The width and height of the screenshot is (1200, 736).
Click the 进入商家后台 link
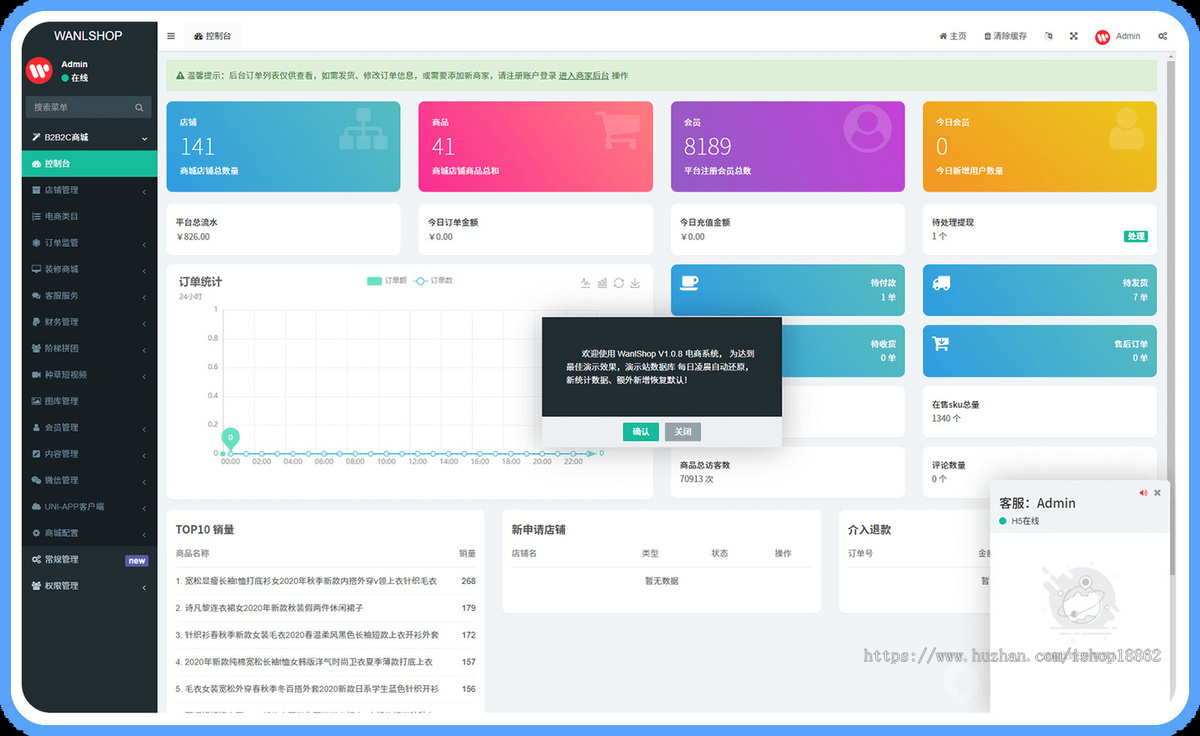pyautogui.click(x=583, y=76)
